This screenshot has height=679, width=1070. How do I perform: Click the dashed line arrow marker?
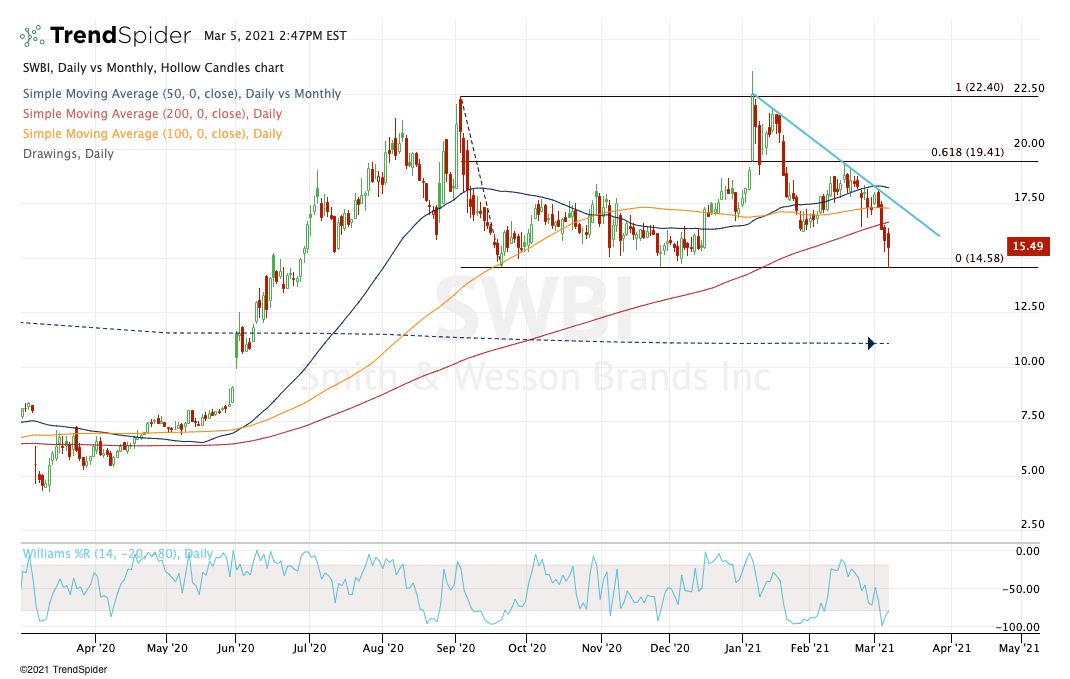(x=871, y=343)
